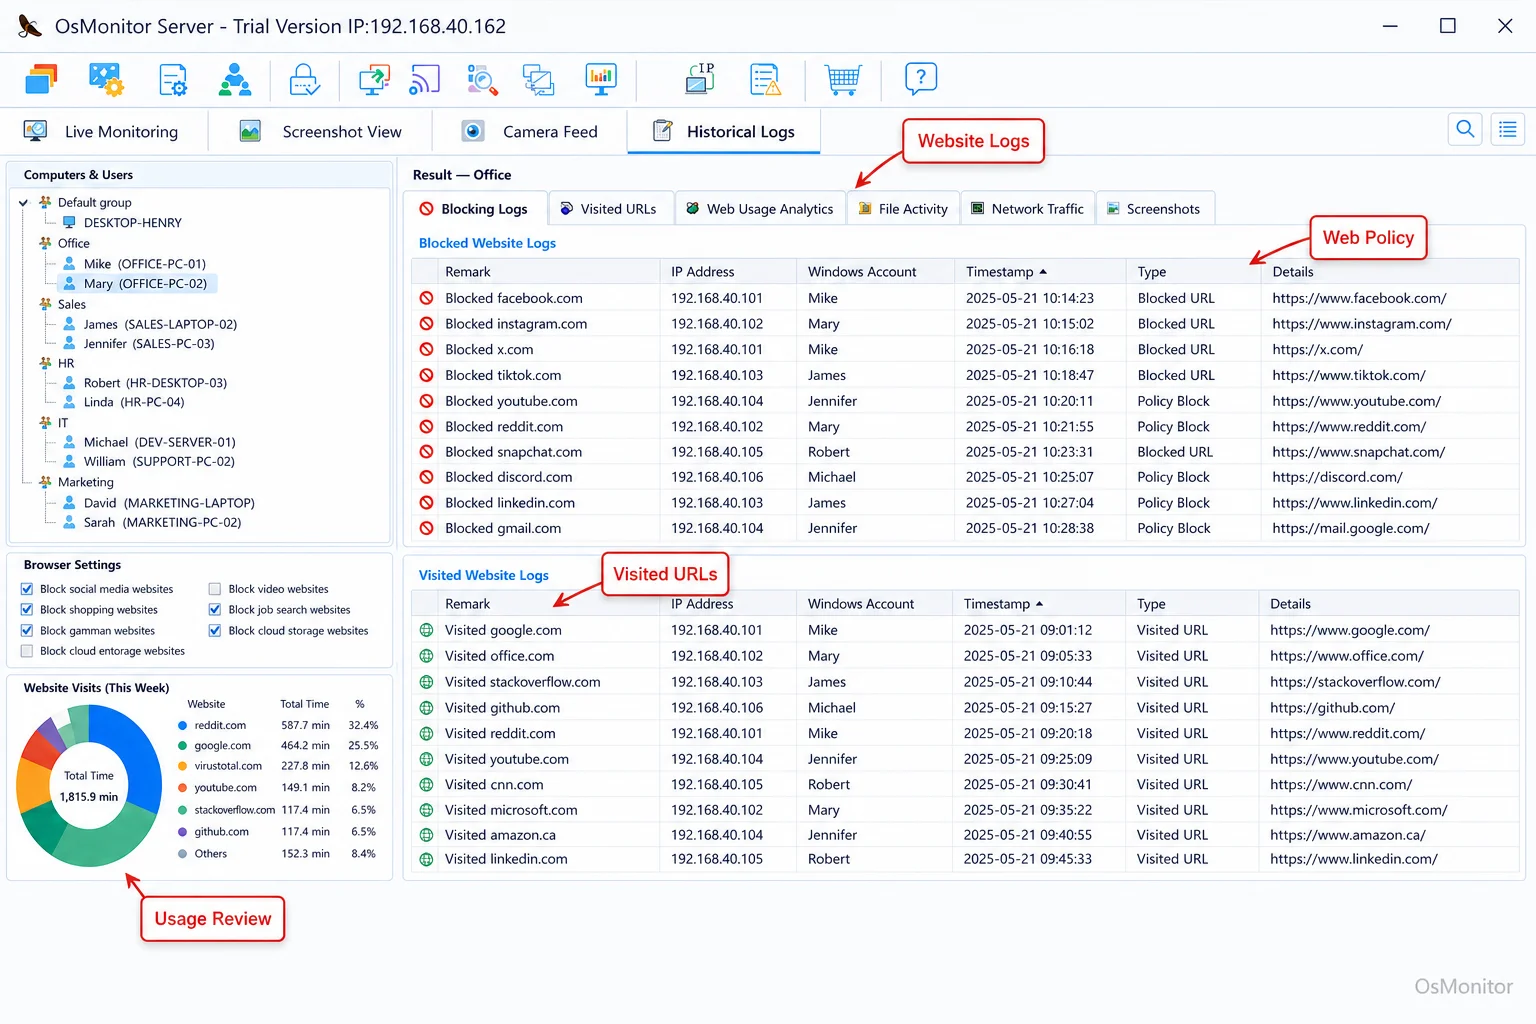Click the https://stackoverflow.com/ details link
The image size is (1536, 1024).
coord(1355,682)
